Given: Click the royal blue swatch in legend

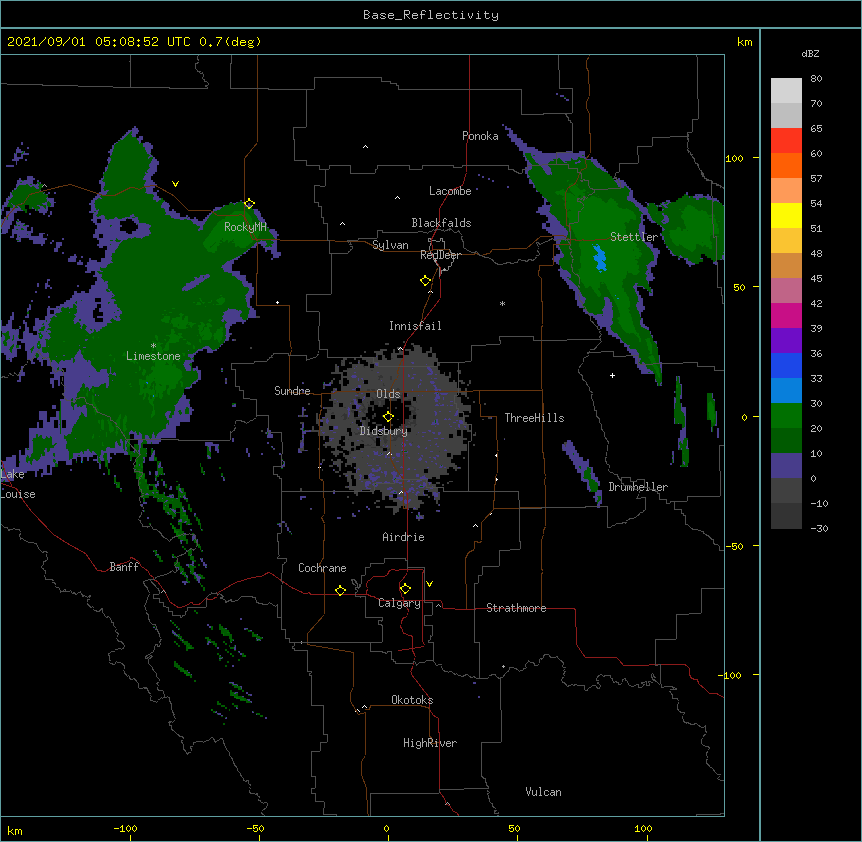Looking at the screenshot, I should pyautogui.click(x=786, y=365).
